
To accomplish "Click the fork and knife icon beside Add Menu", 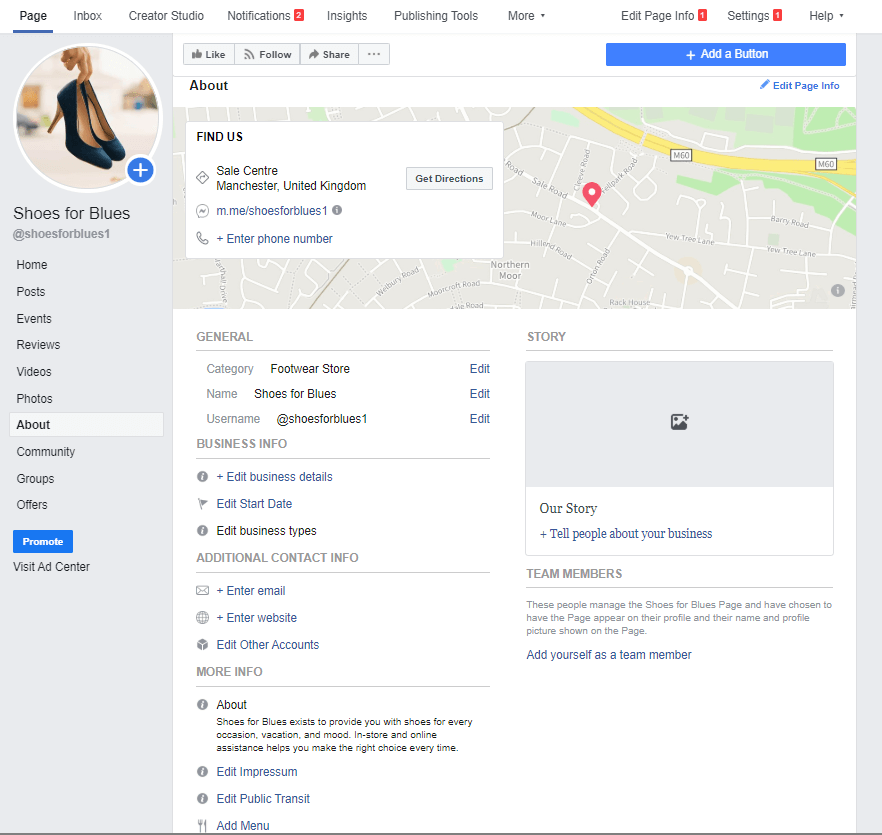I will pos(202,825).
